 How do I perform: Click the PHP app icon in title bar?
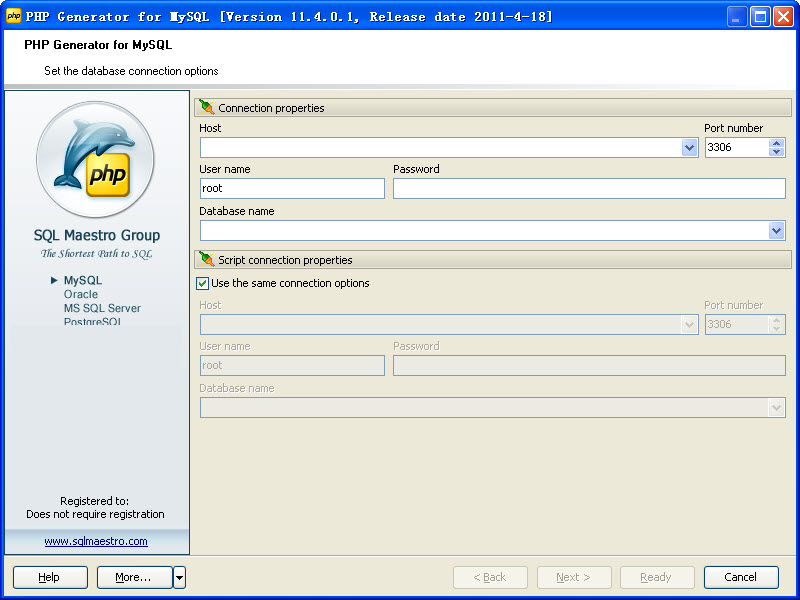tap(14, 16)
